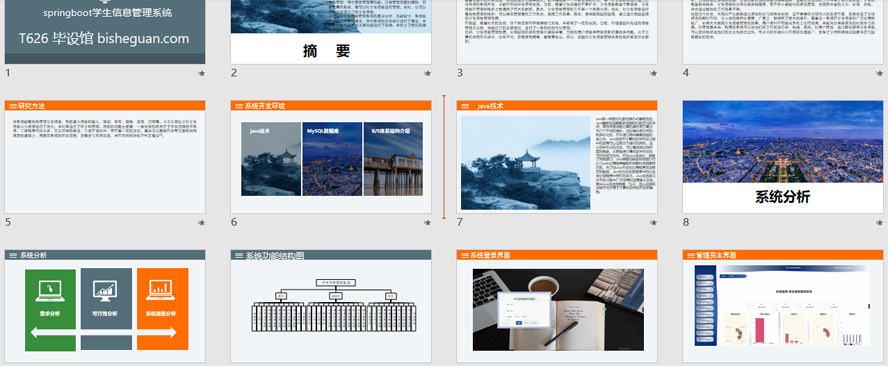This screenshot has width=888, height=366.
Task: Click slide number label '4'
Action: (685, 73)
